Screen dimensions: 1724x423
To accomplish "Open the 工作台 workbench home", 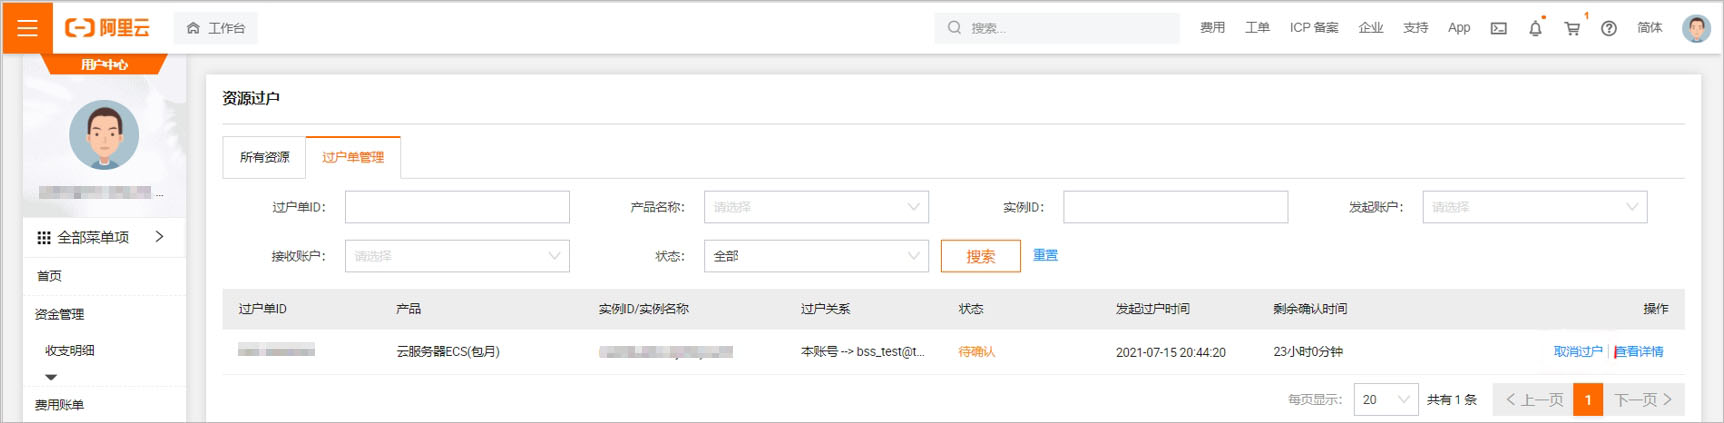I will coord(216,28).
